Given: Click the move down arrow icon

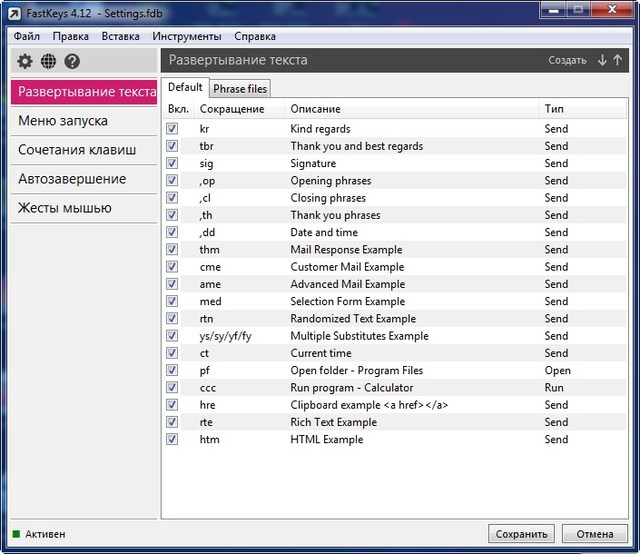Looking at the screenshot, I should tap(602, 60).
